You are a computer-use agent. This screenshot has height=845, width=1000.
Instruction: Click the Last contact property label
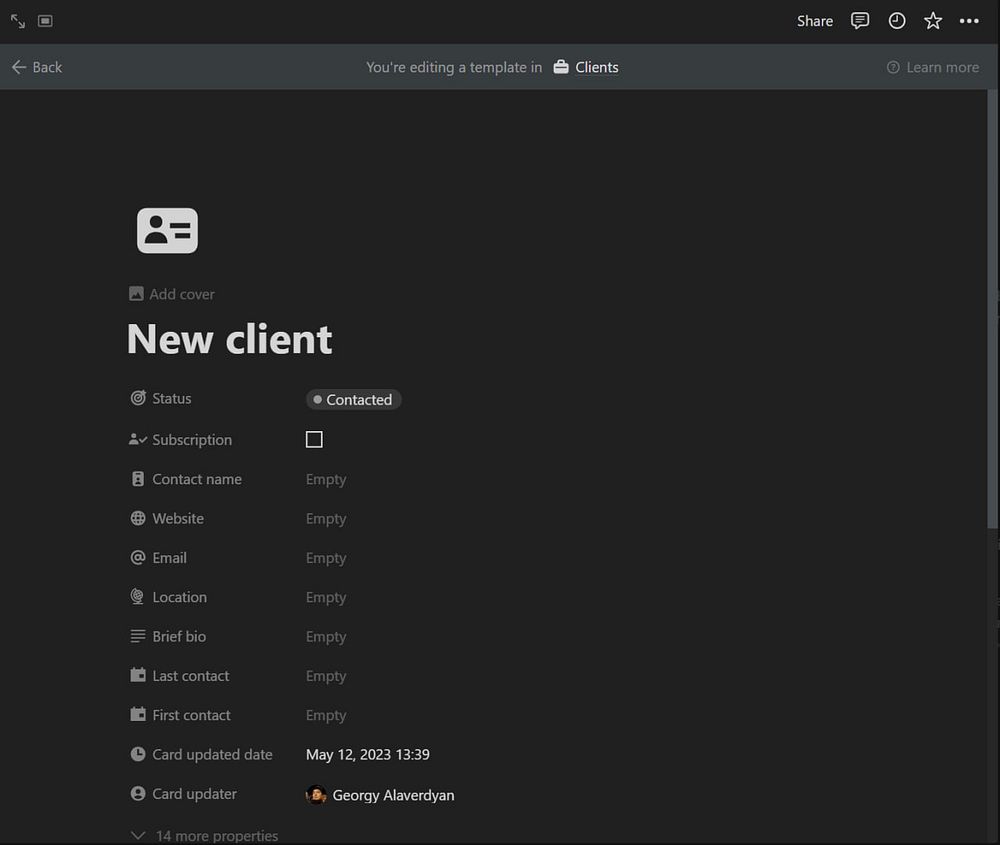[x=191, y=676]
